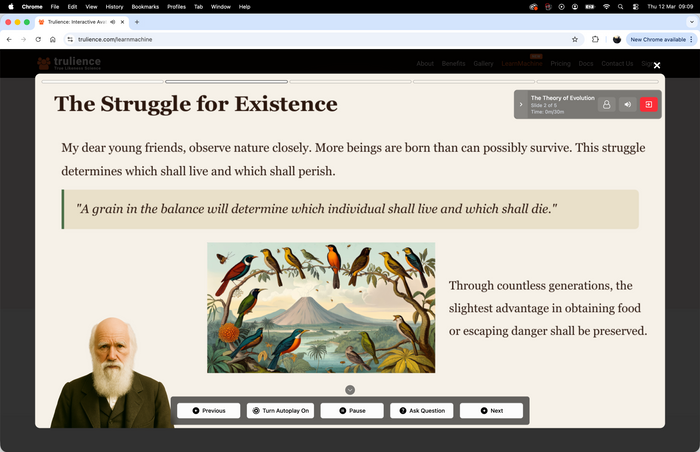This screenshot has width=700, height=452.
Task: Click the birds and volcano illustration
Action: pyautogui.click(x=321, y=307)
